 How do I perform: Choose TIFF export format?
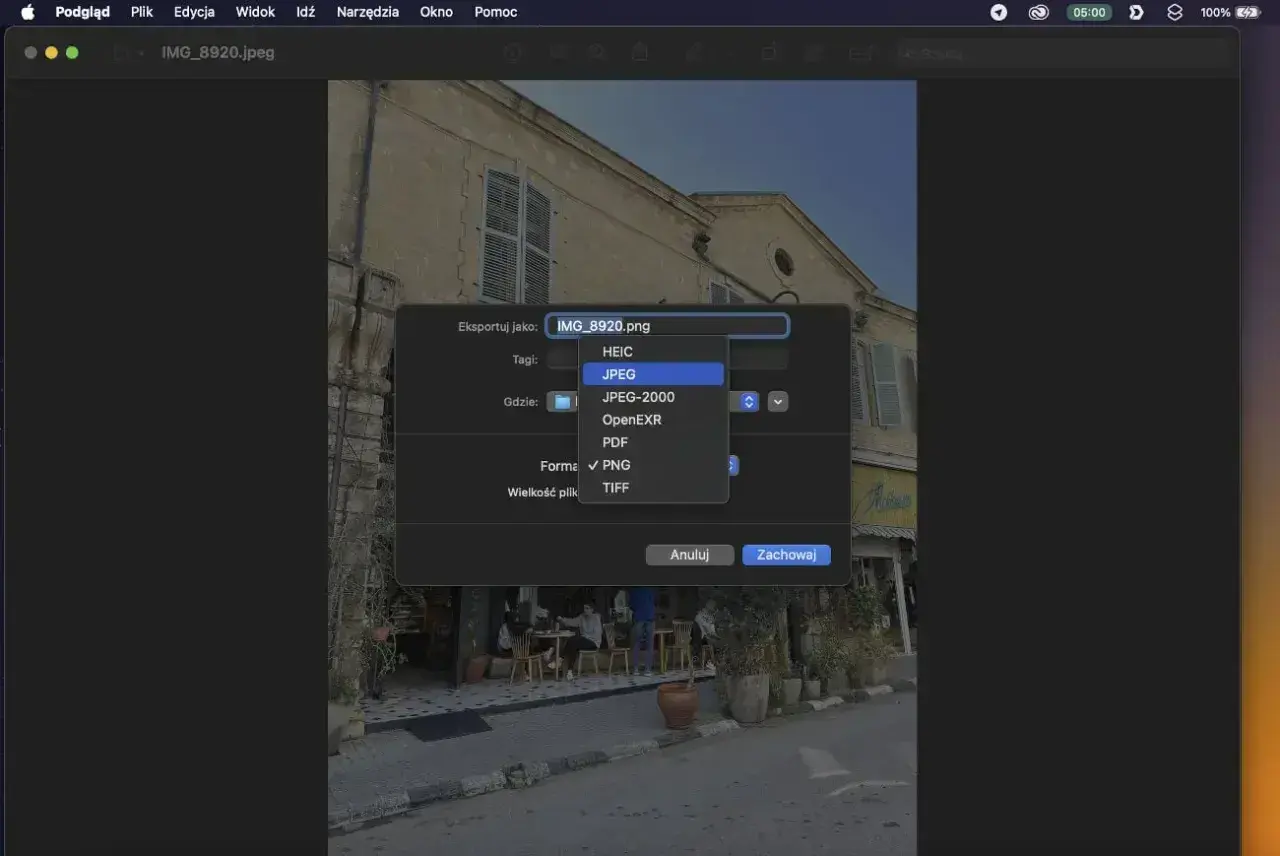point(653,488)
